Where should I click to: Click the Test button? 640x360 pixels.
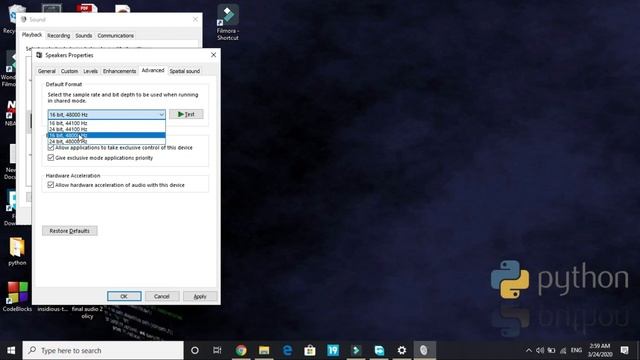click(186, 114)
